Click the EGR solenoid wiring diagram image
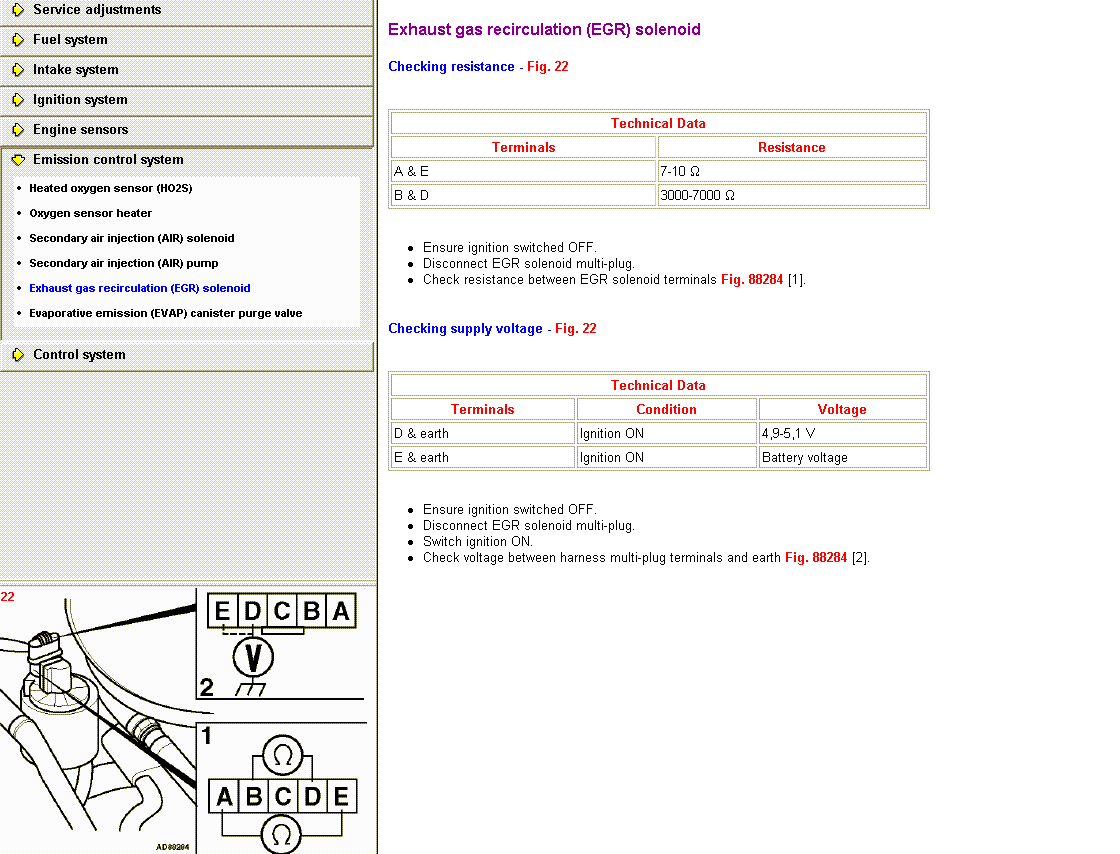This screenshot has height=854, width=1120. tap(187, 720)
